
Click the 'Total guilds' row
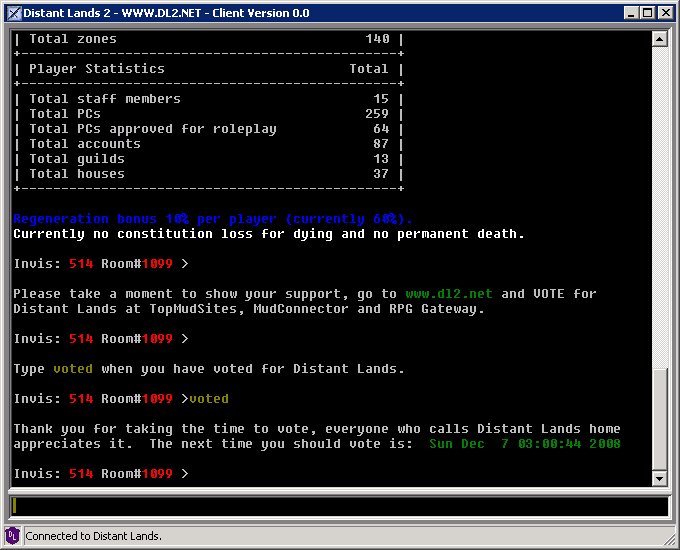tap(209, 159)
